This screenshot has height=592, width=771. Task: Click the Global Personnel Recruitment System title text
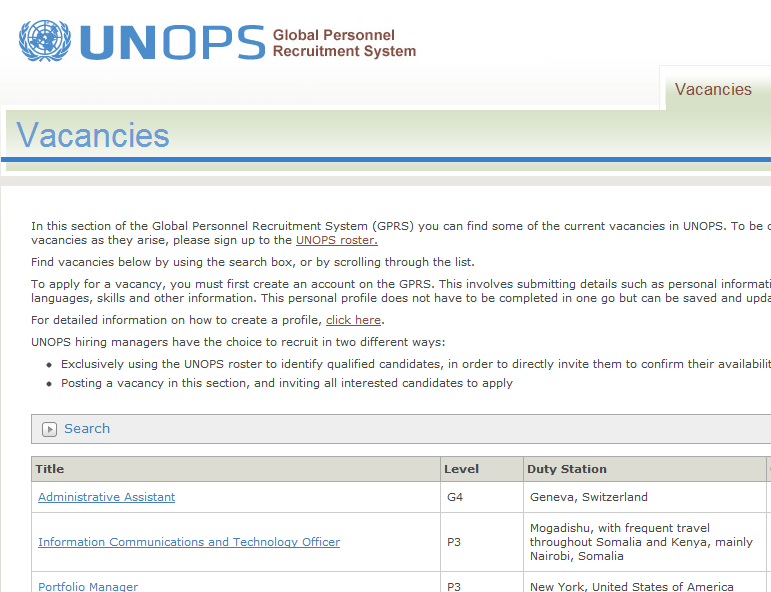343,44
